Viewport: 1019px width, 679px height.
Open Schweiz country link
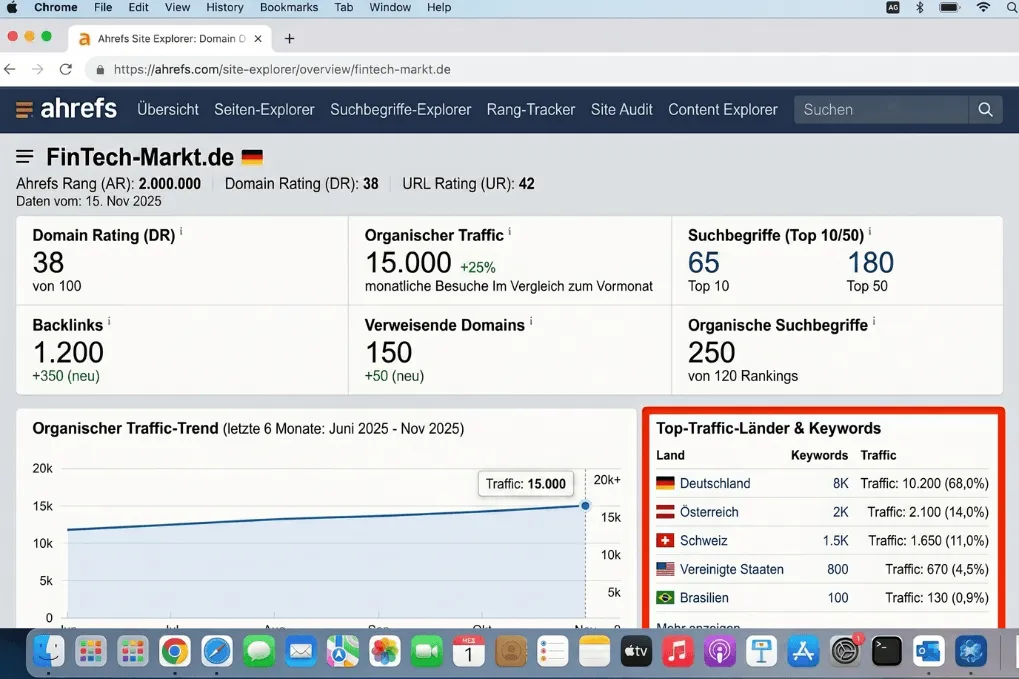(703, 541)
